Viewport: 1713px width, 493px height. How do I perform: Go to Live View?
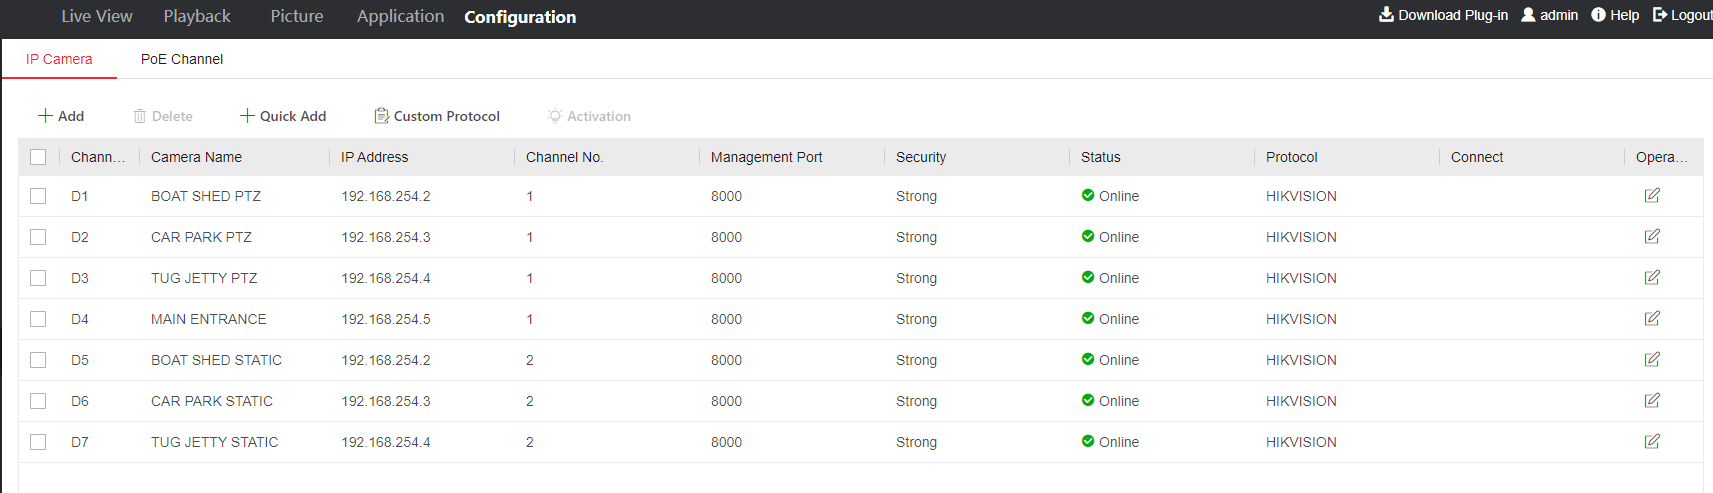tap(97, 16)
